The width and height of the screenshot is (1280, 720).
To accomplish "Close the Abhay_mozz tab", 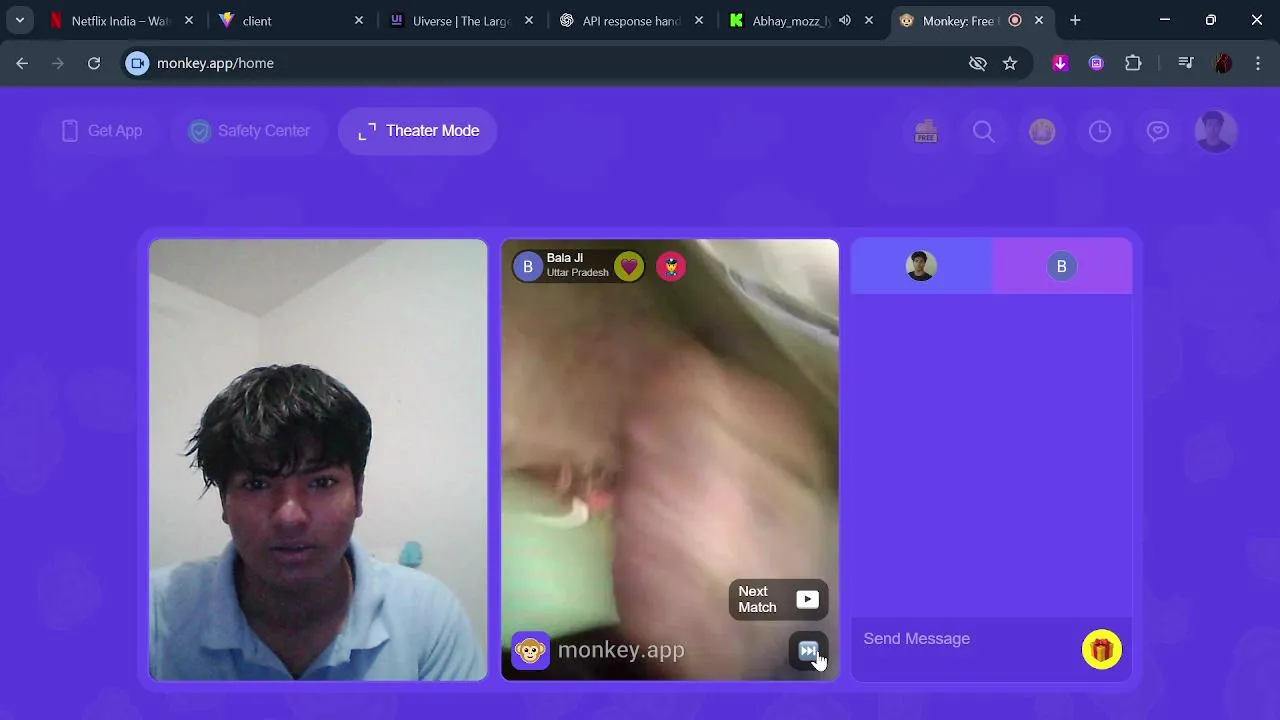I will [869, 20].
